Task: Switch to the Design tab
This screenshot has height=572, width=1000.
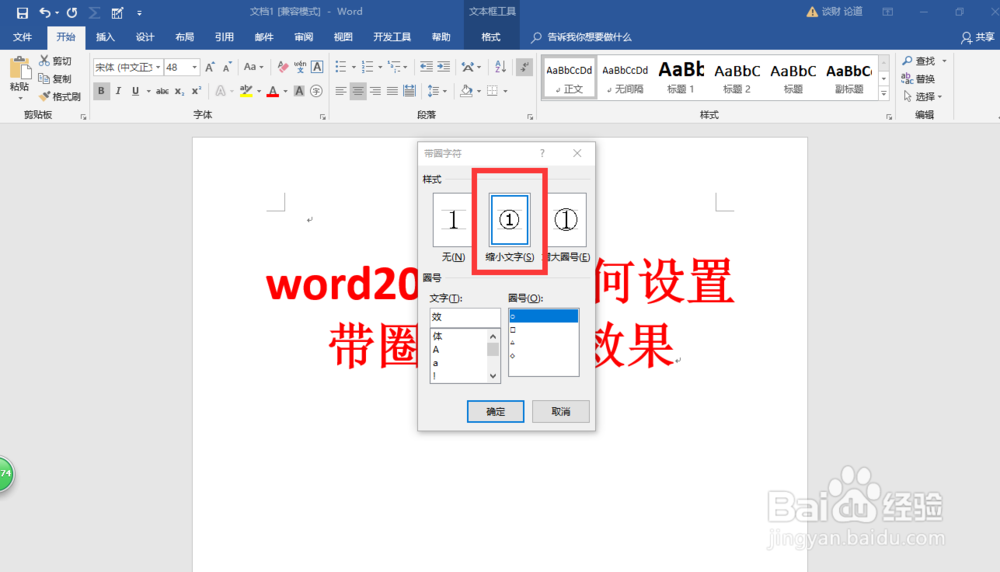Action: [x=145, y=37]
